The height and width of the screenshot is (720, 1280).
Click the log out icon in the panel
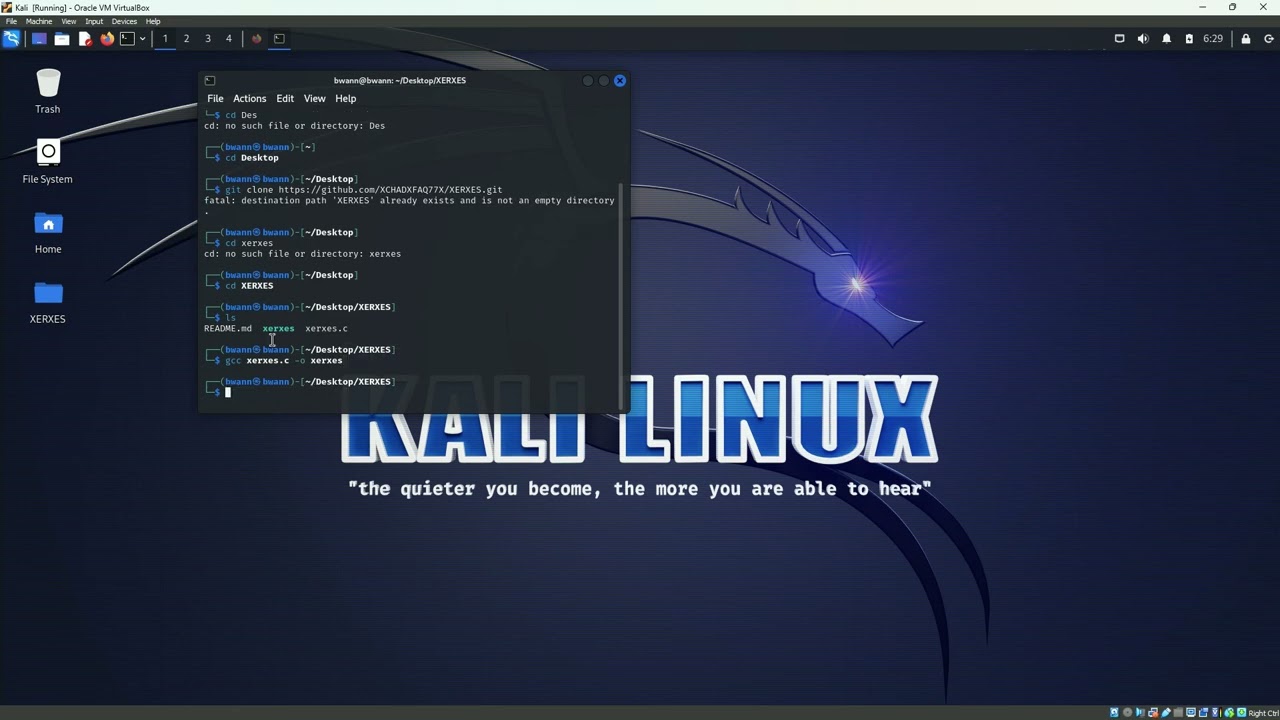[1268, 39]
